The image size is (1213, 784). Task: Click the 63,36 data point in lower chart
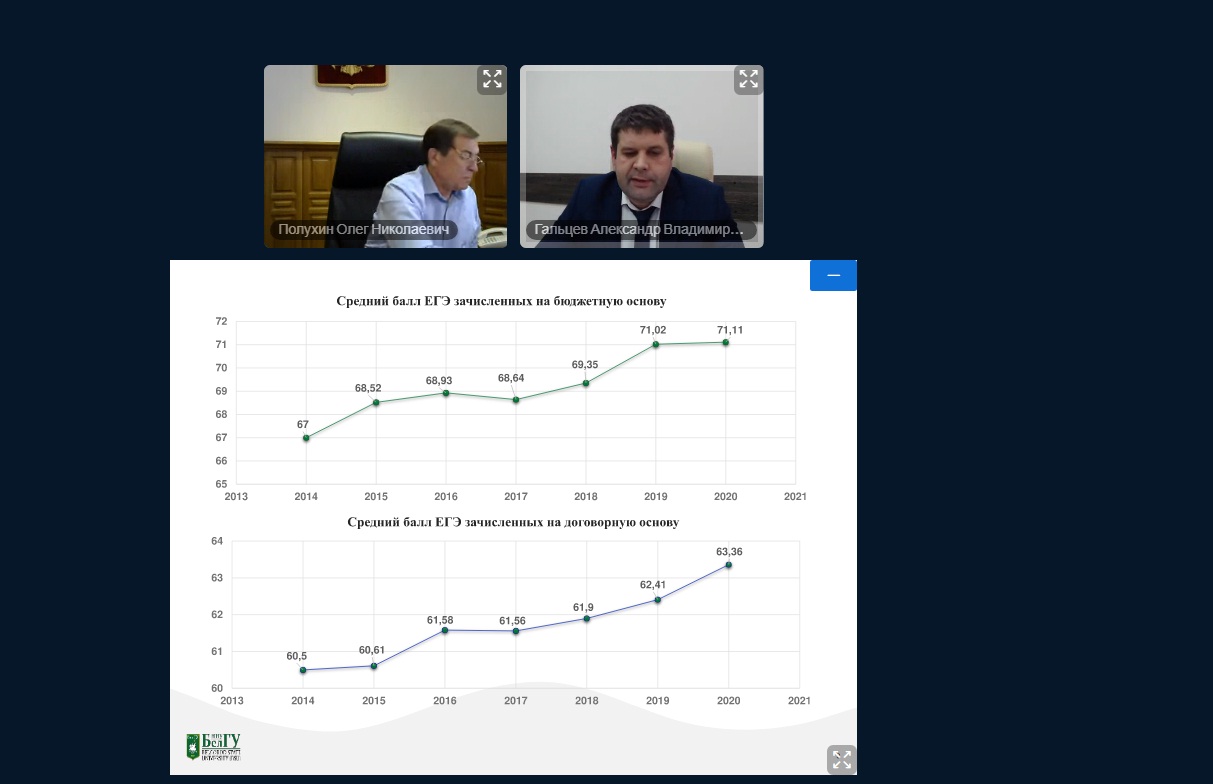[x=728, y=565]
